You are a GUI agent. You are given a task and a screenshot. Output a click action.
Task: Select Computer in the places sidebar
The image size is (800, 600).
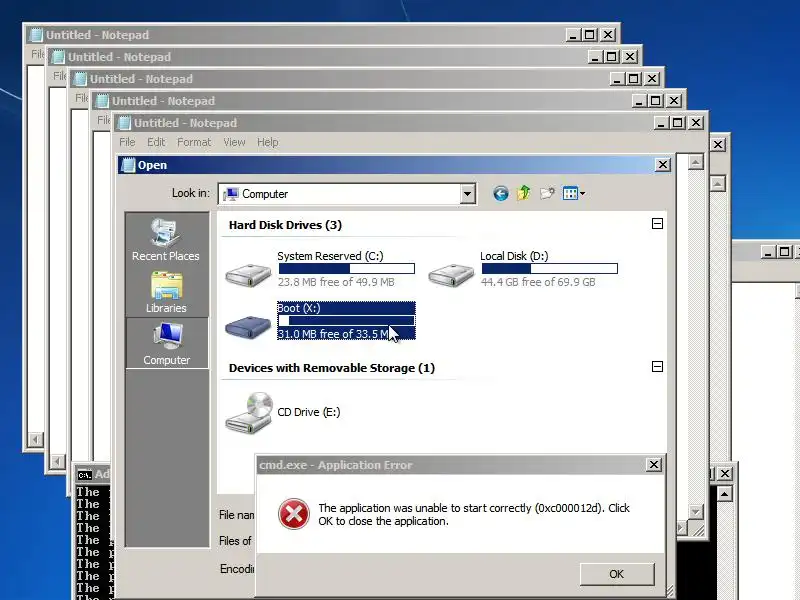click(166, 344)
